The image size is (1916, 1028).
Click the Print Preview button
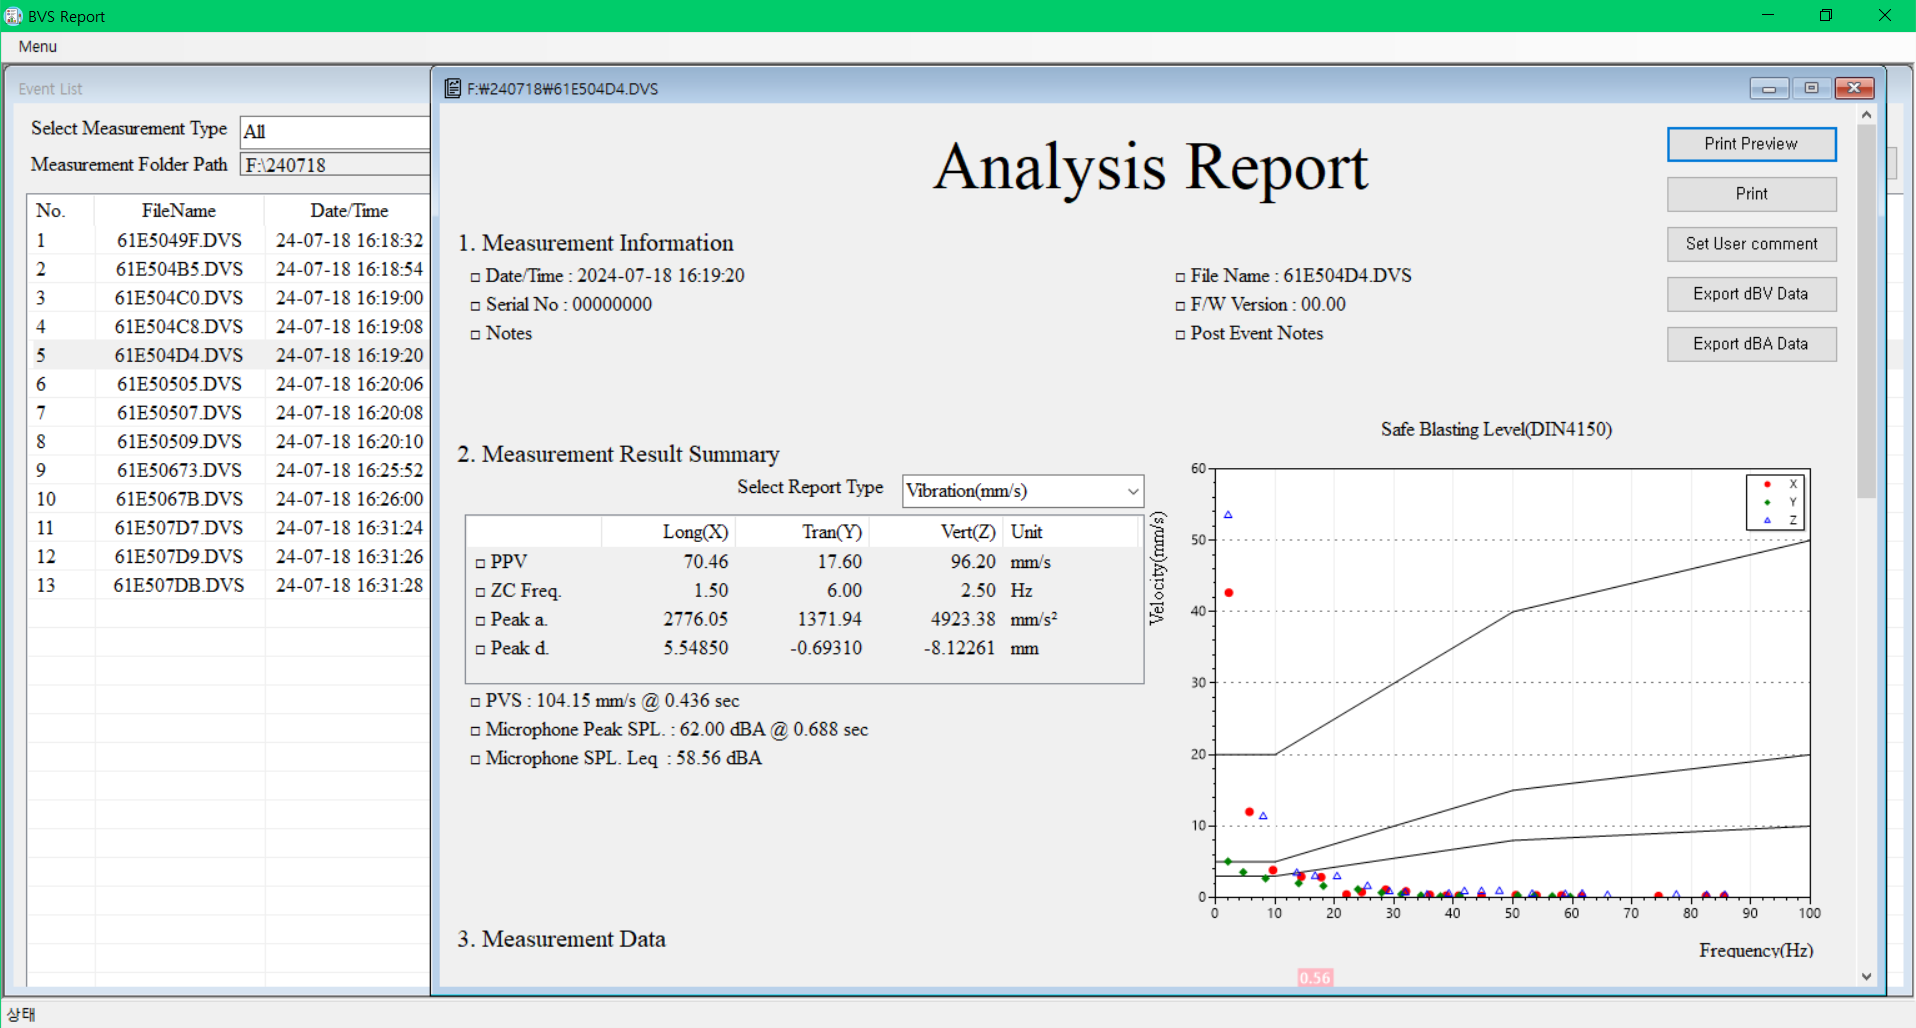click(1751, 144)
